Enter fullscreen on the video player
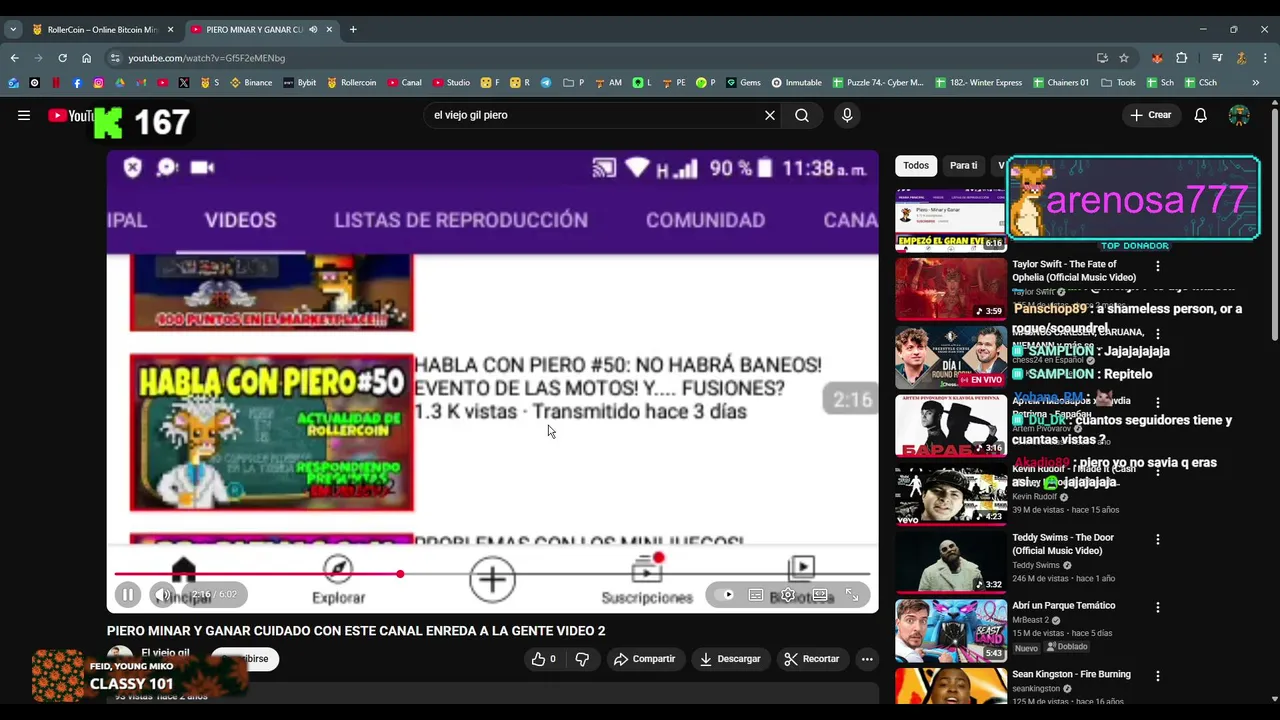The height and width of the screenshot is (720, 1280). [852, 595]
